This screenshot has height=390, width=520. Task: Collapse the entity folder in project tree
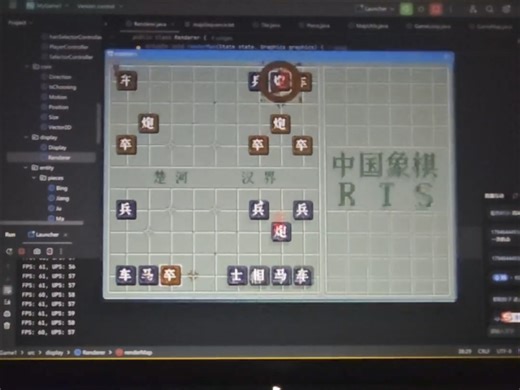tap(26, 168)
